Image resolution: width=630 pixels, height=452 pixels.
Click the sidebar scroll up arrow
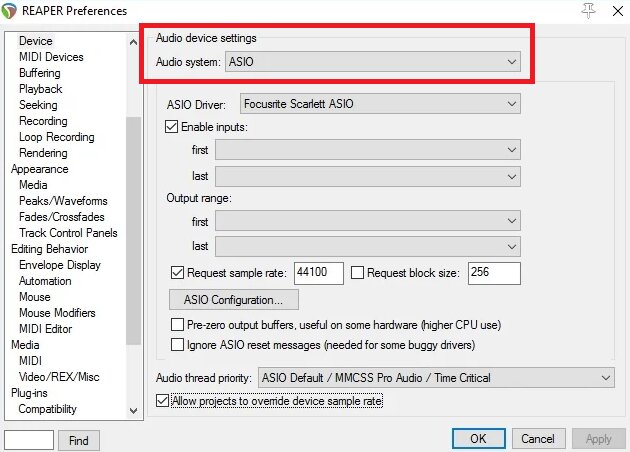[x=133, y=42]
